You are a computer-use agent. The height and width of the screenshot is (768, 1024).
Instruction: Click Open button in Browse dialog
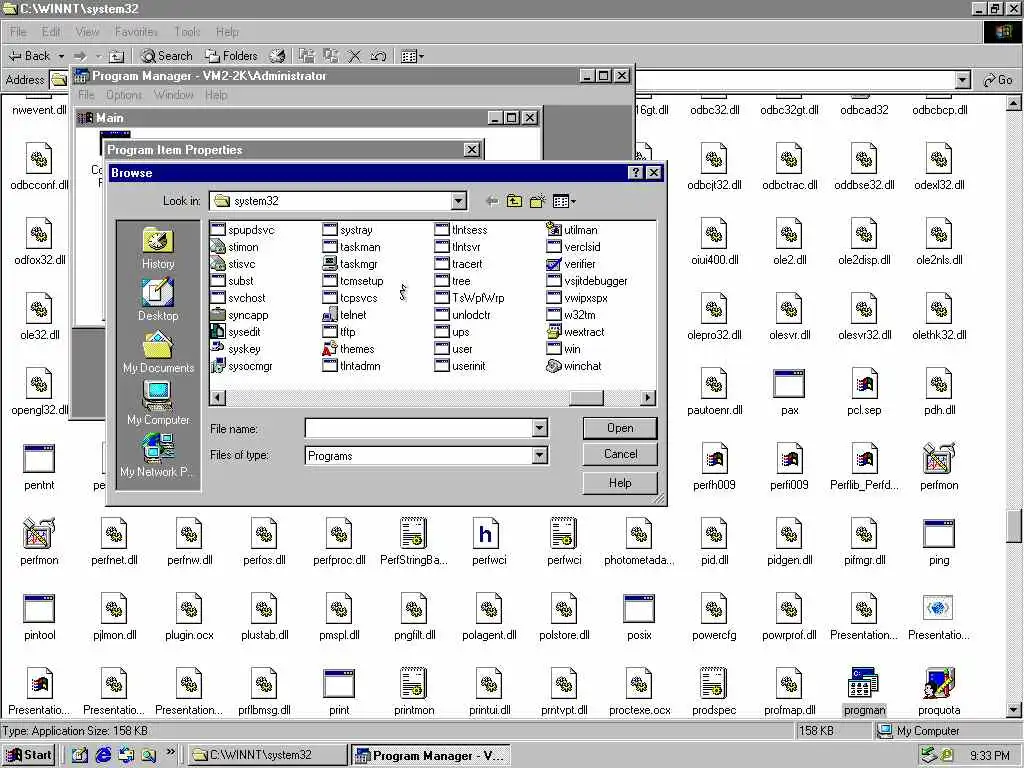point(620,428)
